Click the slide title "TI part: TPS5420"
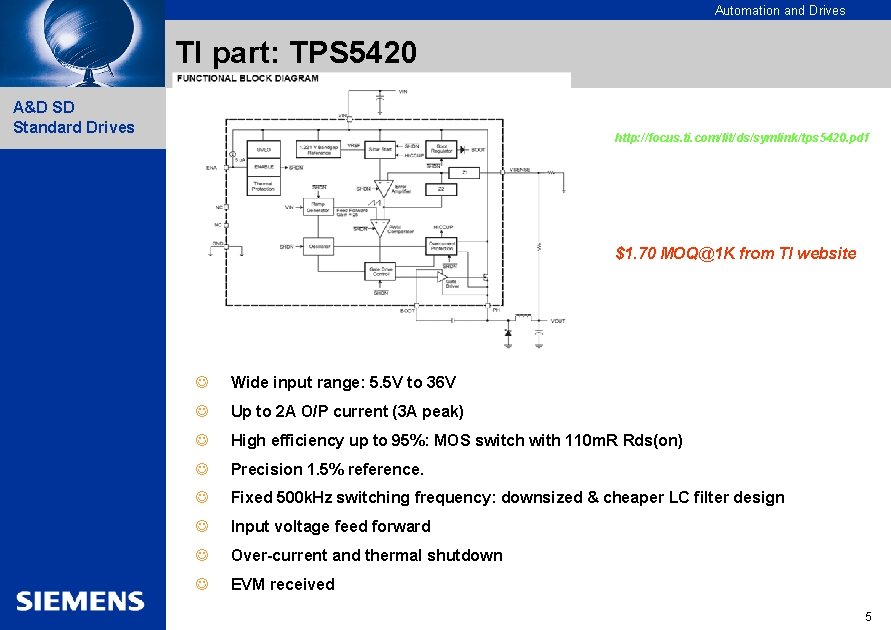Screen dimensions: 891x630 pyautogui.click(x=296, y=52)
